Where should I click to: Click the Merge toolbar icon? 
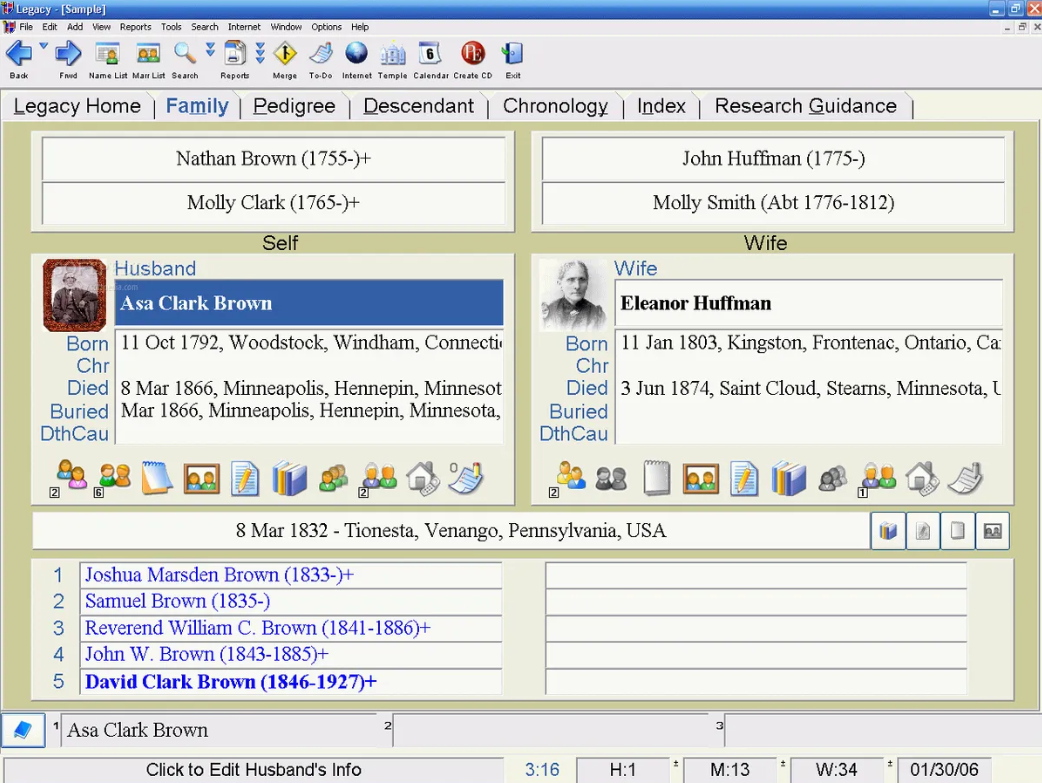pos(285,54)
